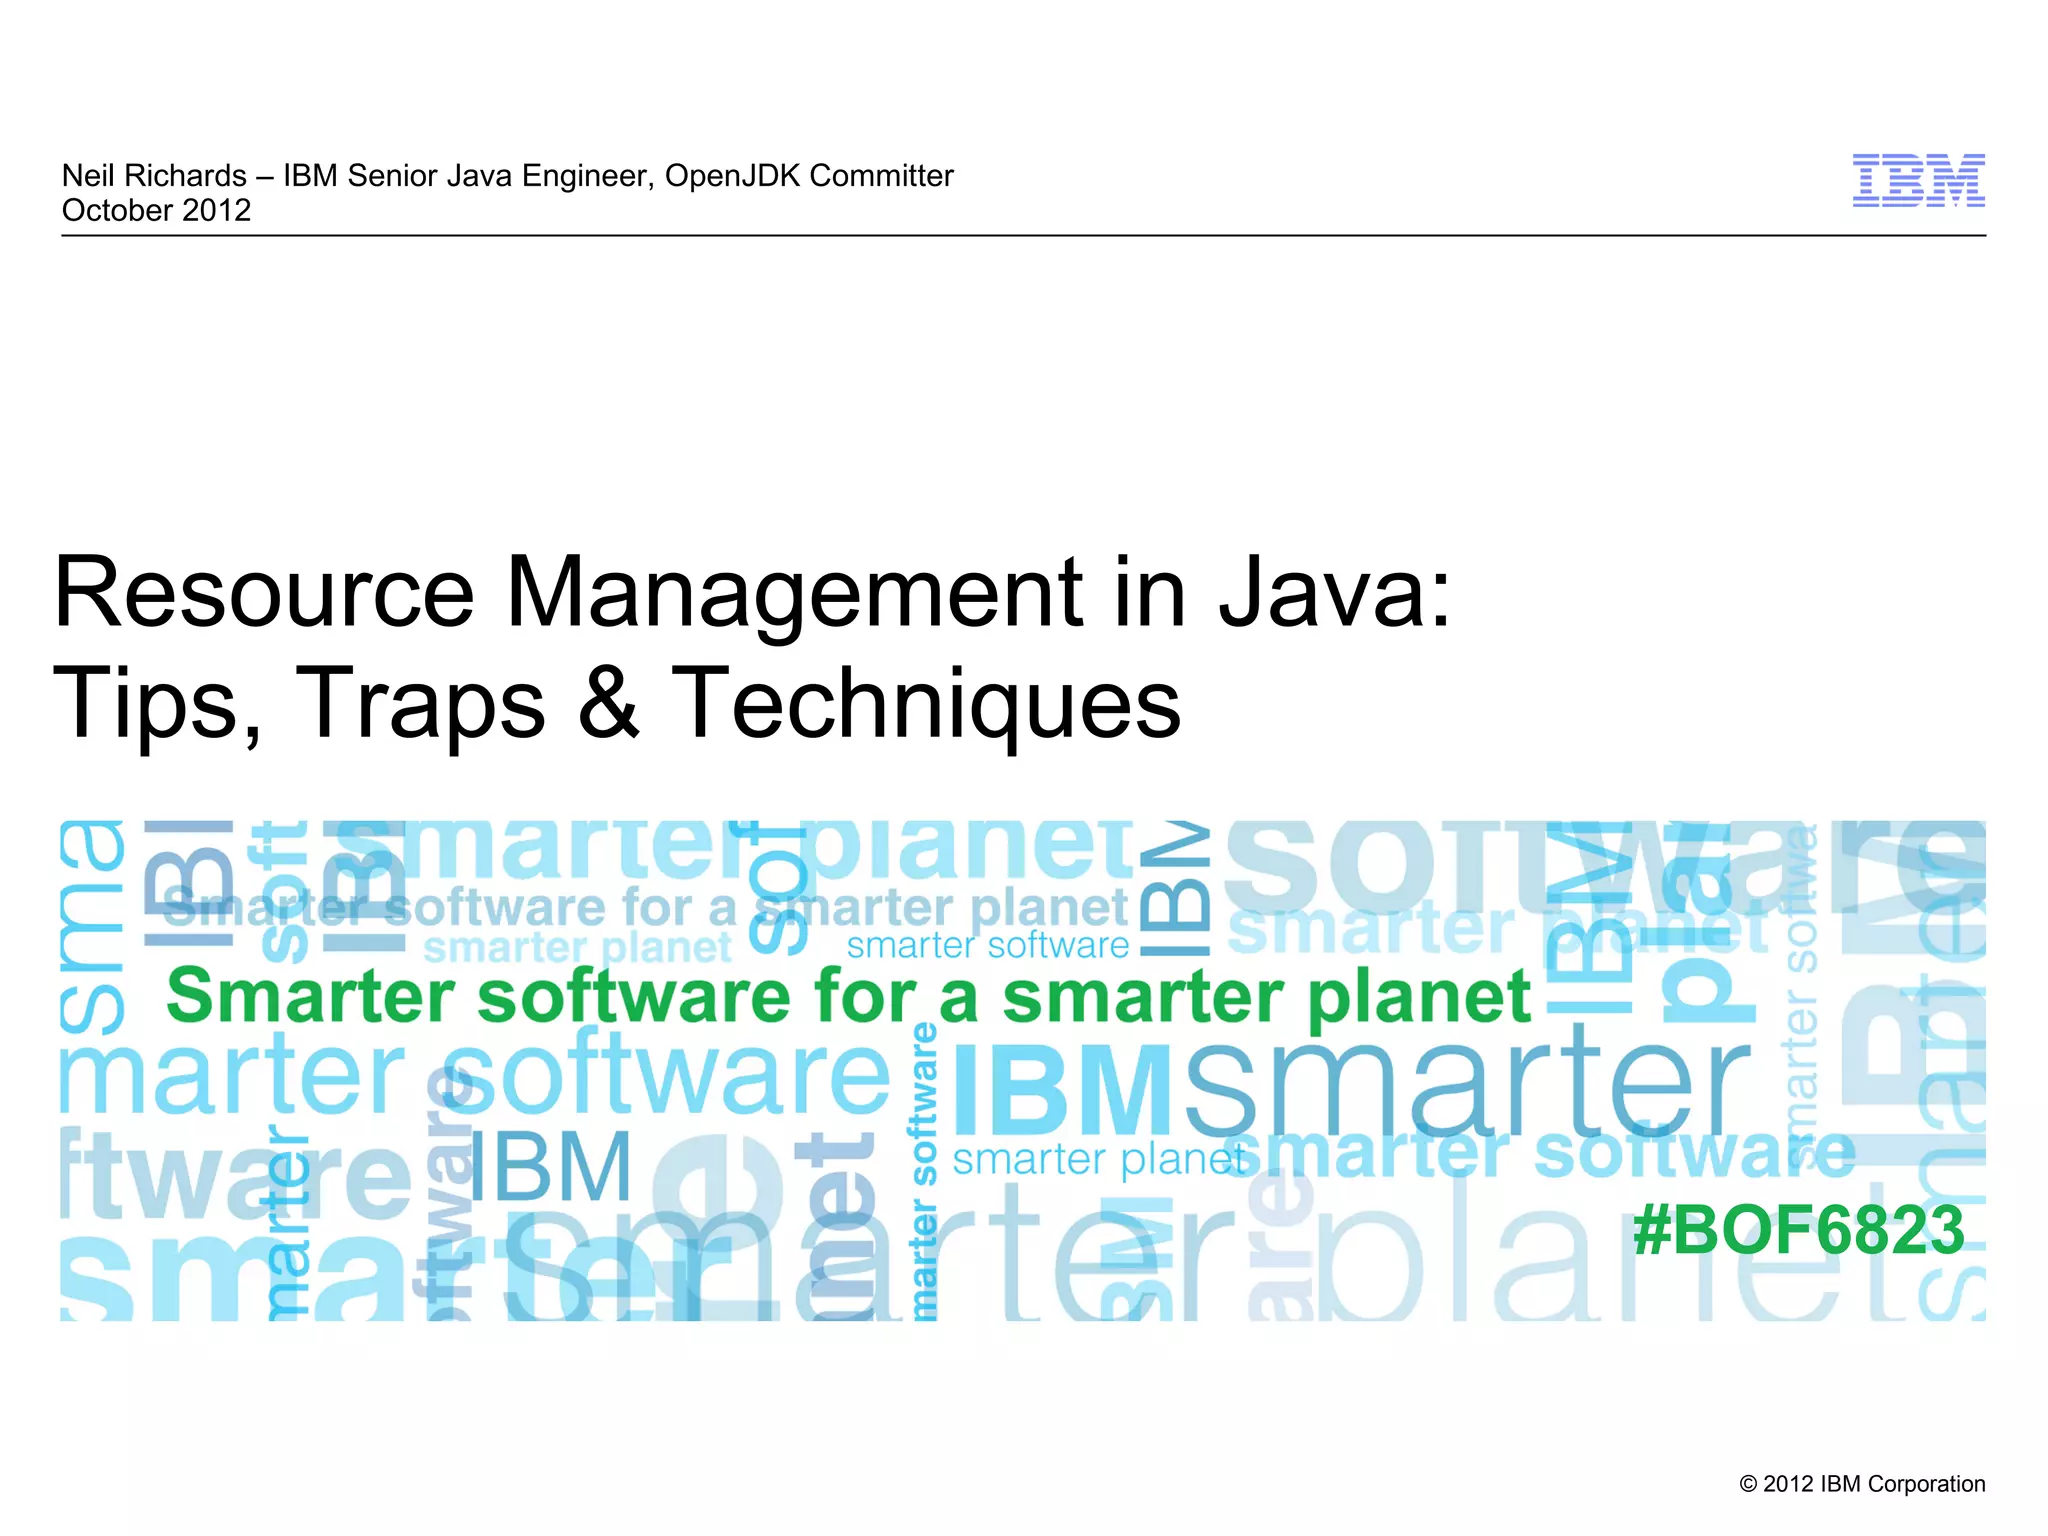Viewport: 2048px width, 1536px height.
Task: Click the Tips, Traps & Techniques subtitle
Action: 616,703
